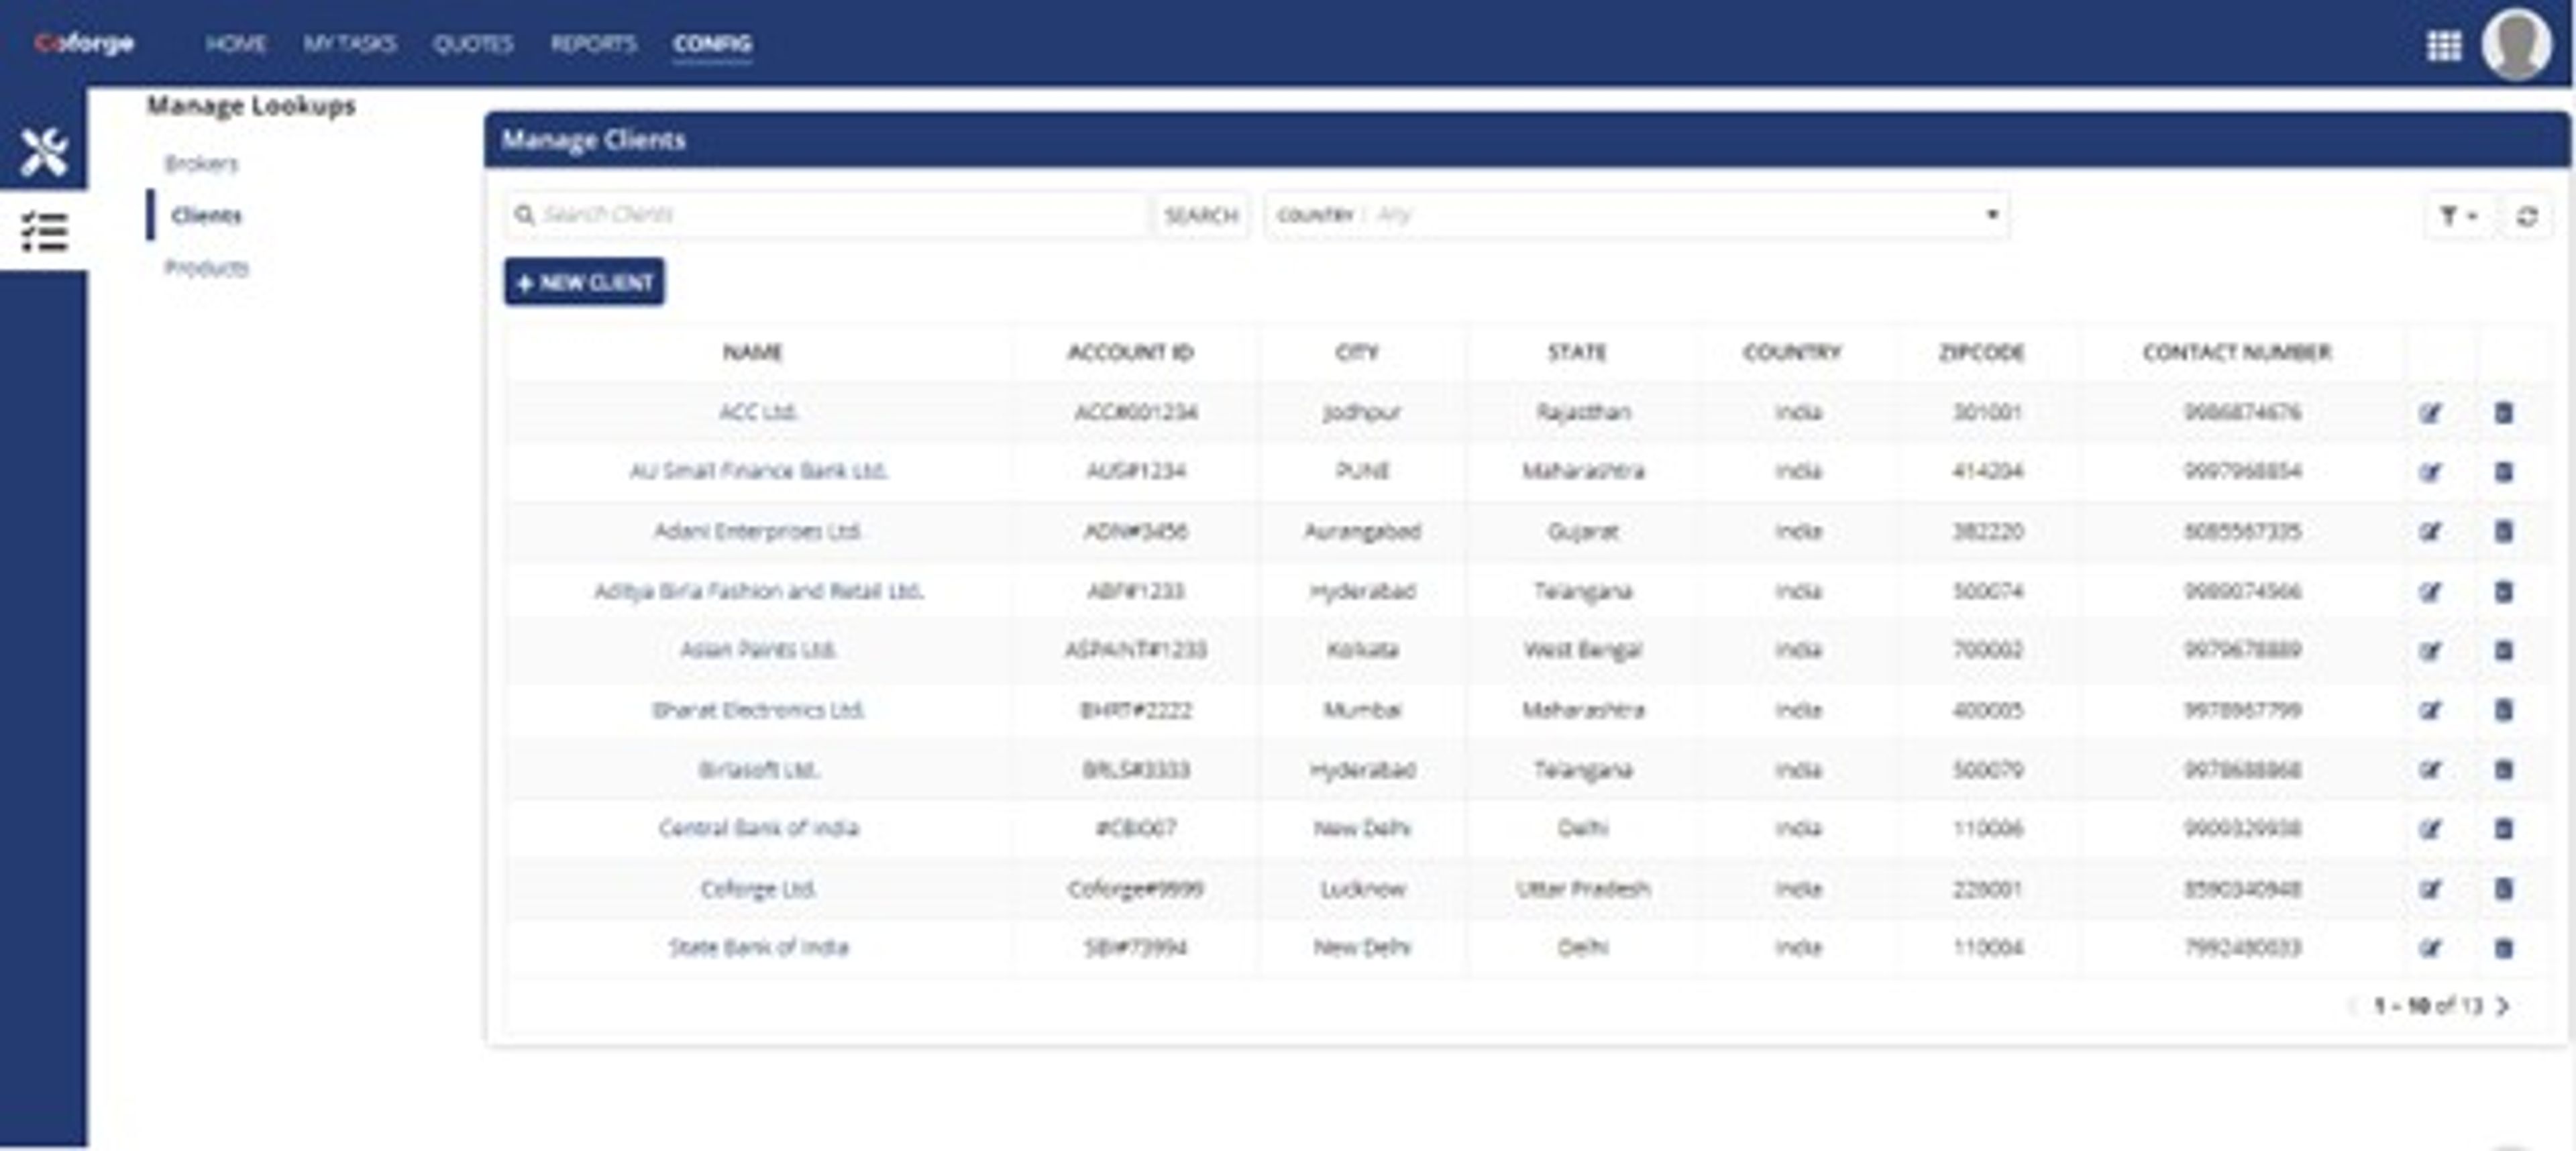The width and height of the screenshot is (2576, 1151).
Task: Select Products in Manage Lookups
Action: [x=206, y=268]
